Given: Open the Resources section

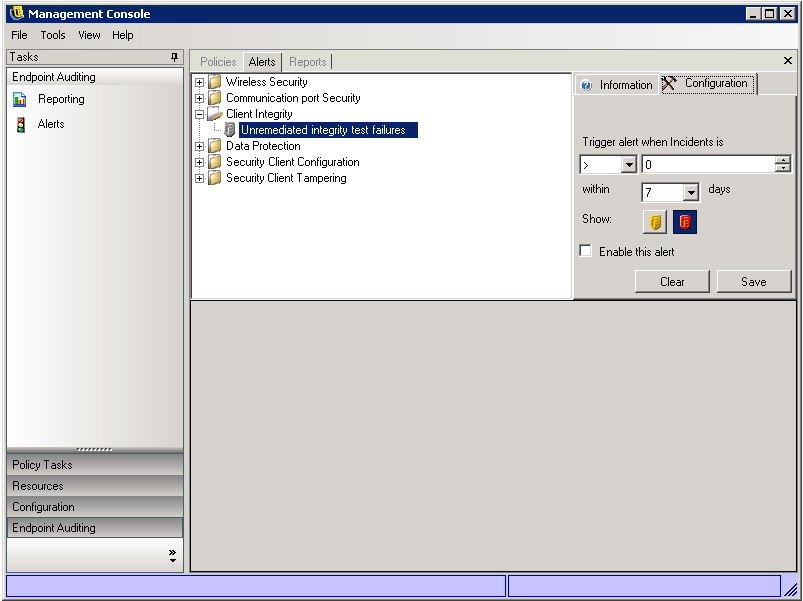Looking at the screenshot, I should click(95, 485).
